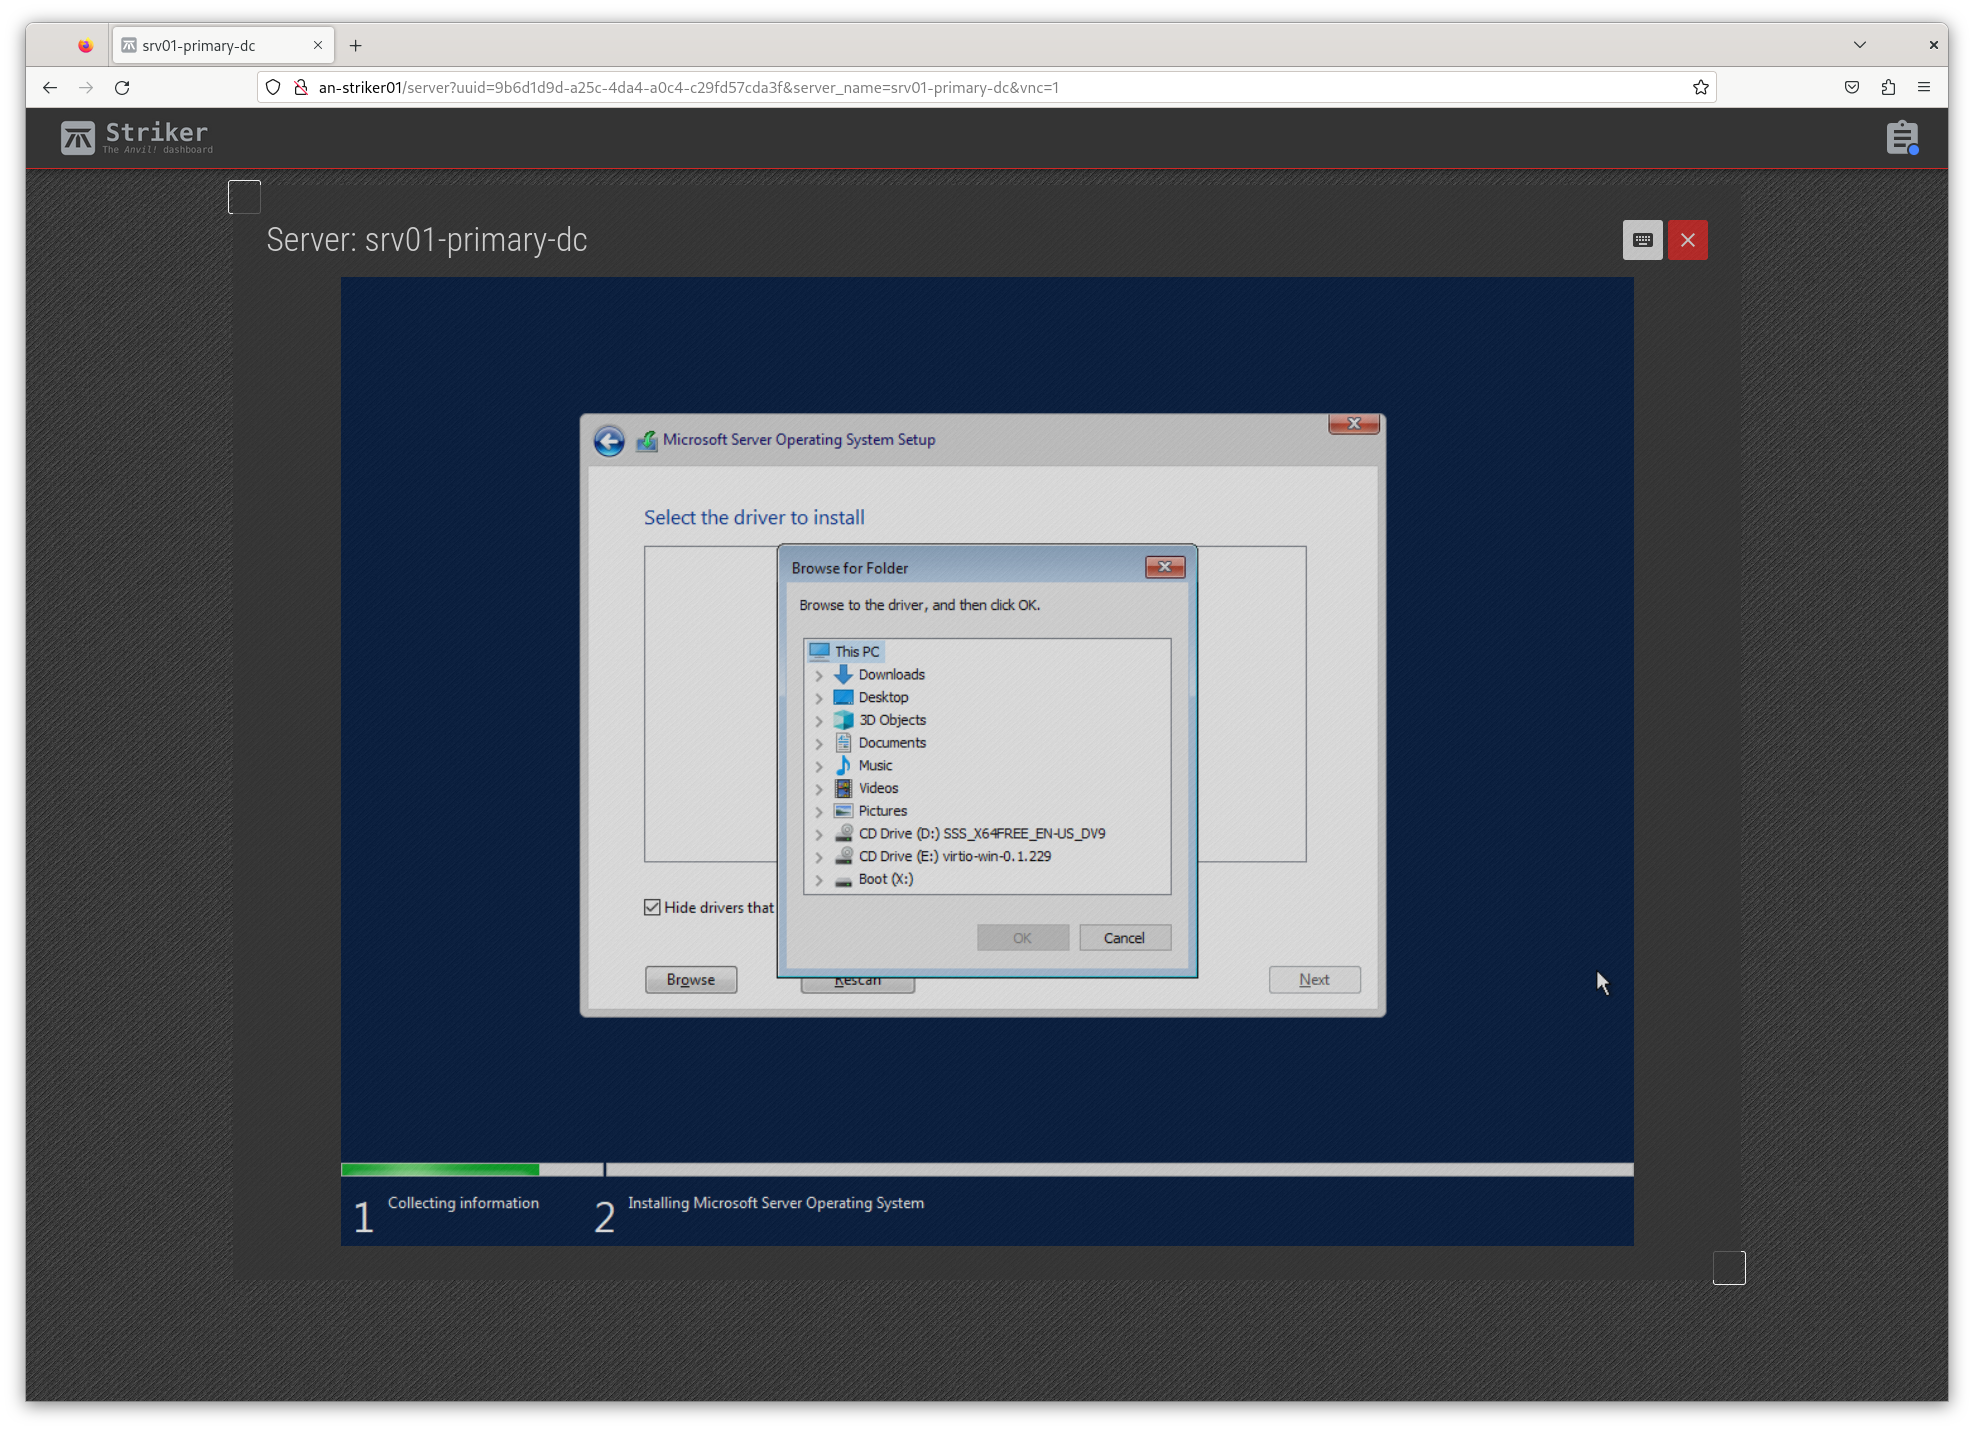Click the browser back arrow
The width and height of the screenshot is (1974, 1430).
pos(50,88)
